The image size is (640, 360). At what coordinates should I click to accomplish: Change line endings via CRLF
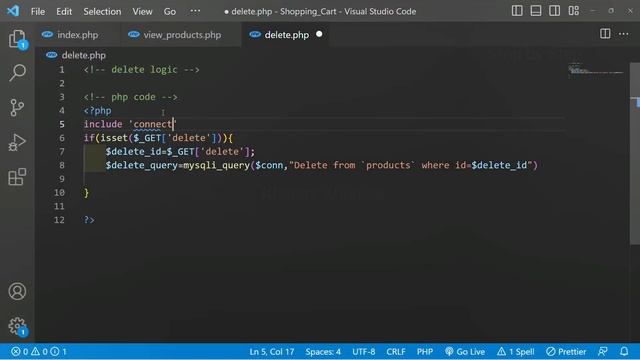point(396,351)
